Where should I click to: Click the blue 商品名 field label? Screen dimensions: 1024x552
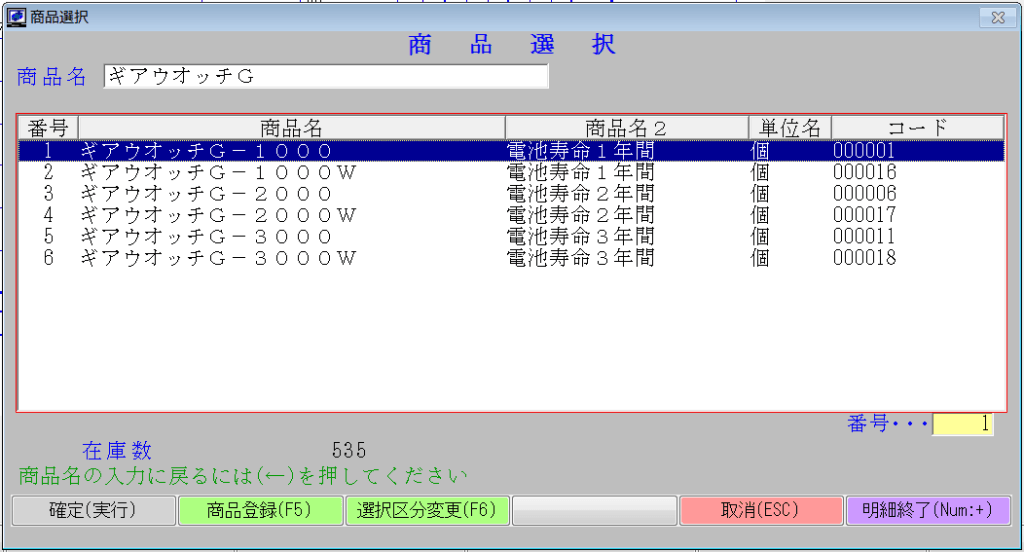pos(52,76)
